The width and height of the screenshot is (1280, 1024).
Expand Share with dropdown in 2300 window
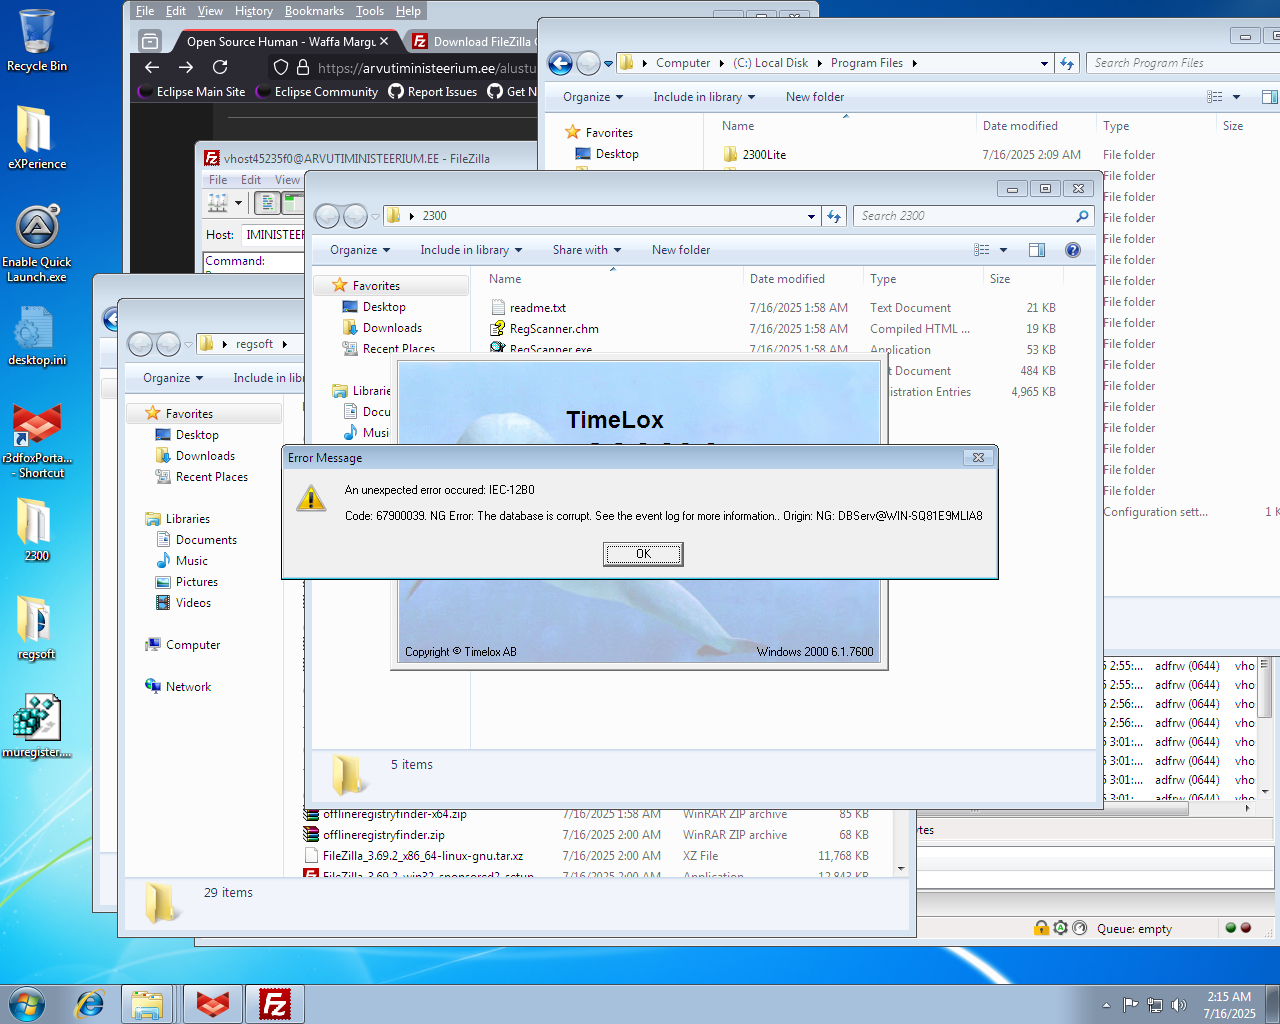coord(587,250)
